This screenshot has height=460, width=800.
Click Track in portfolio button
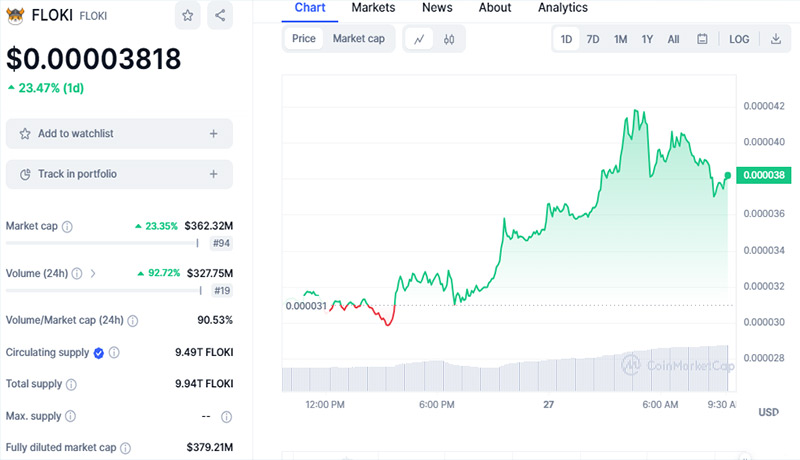(x=119, y=174)
